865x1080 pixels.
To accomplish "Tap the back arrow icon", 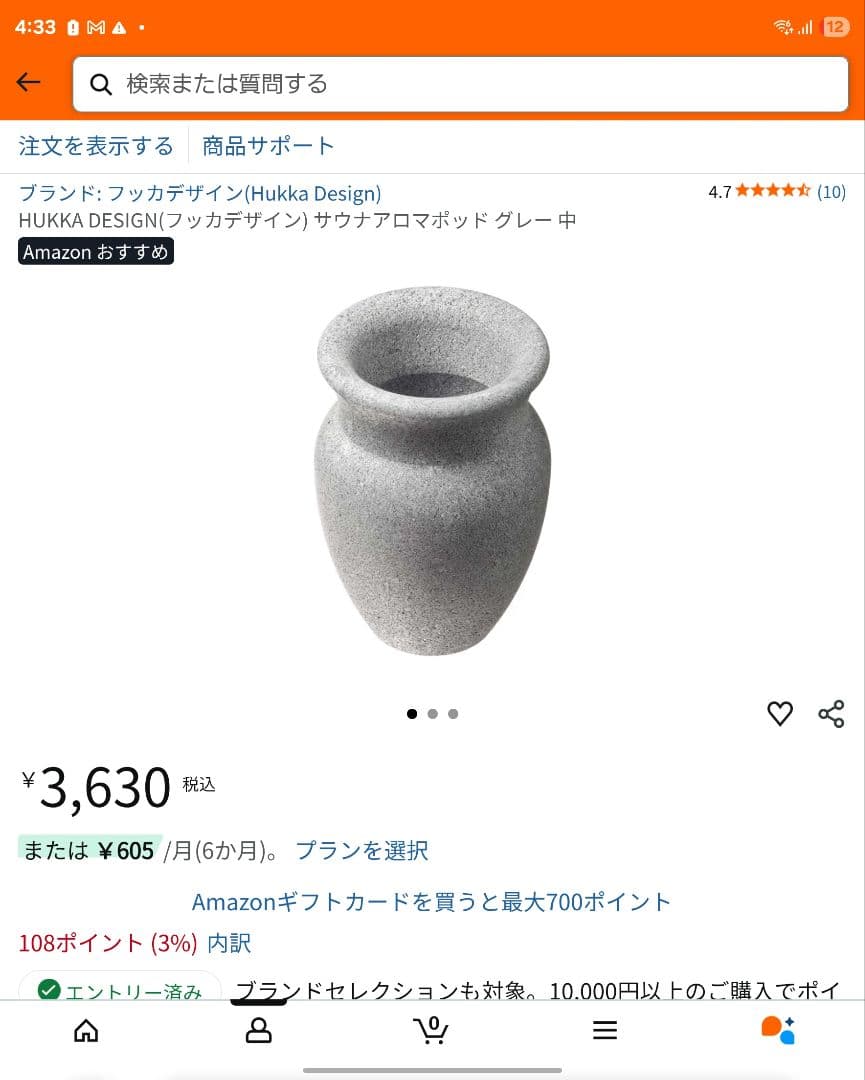I will 28,83.
